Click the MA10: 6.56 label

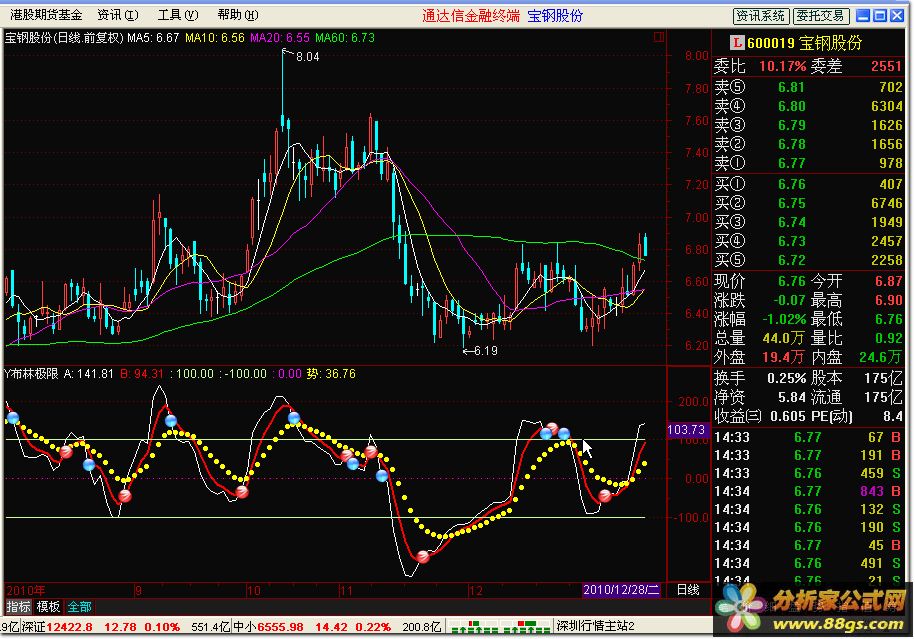pyautogui.click(x=215, y=38)
